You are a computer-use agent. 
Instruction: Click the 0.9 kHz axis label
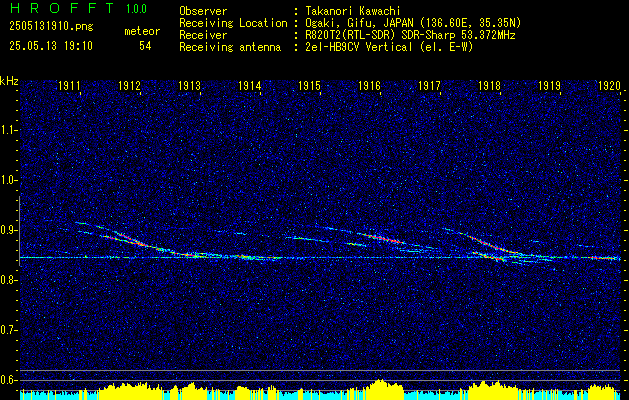click(8, 230)
